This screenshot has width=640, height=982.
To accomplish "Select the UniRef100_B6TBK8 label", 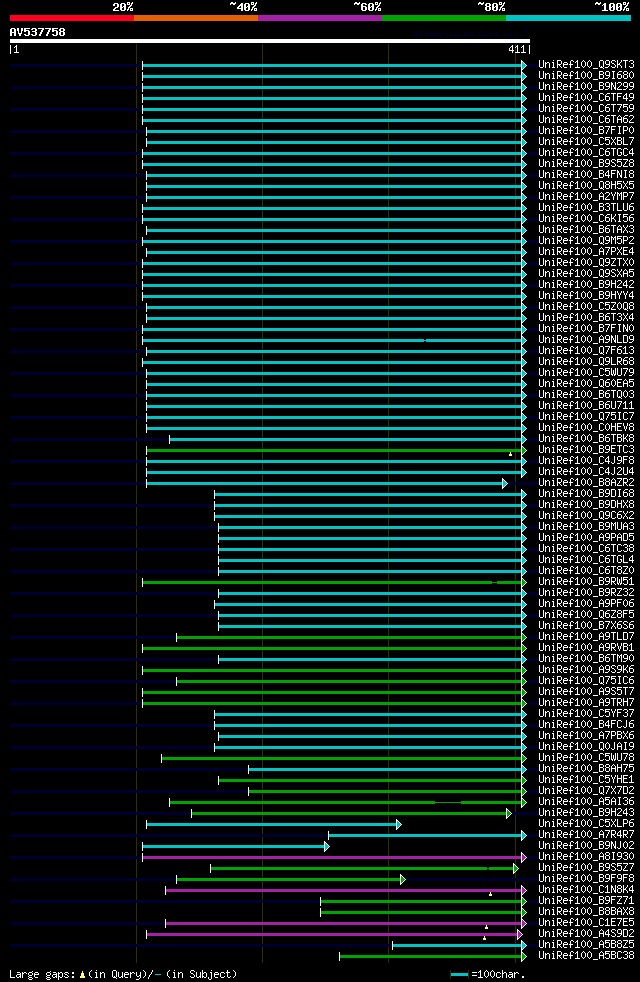I will [586, 438].
